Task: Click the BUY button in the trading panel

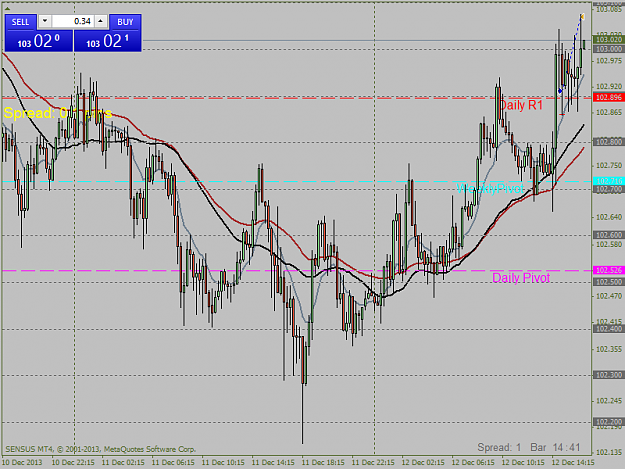Action: point(125,22)
